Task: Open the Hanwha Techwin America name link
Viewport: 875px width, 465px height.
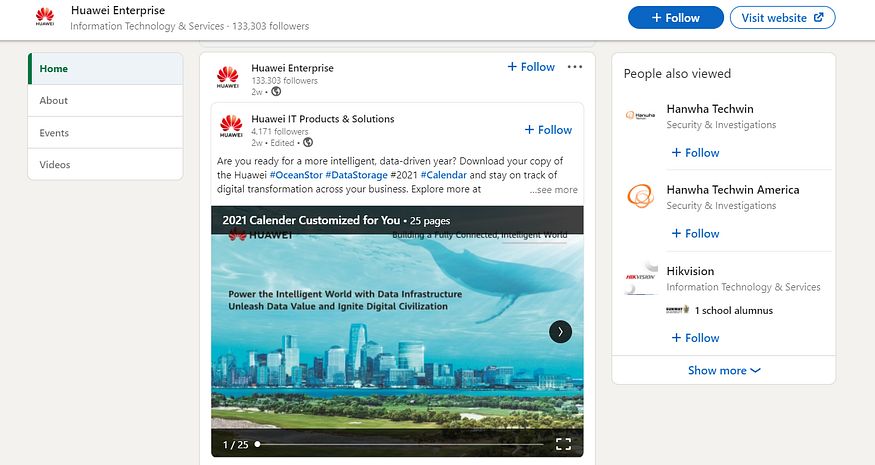Action: tap(733, 190)
